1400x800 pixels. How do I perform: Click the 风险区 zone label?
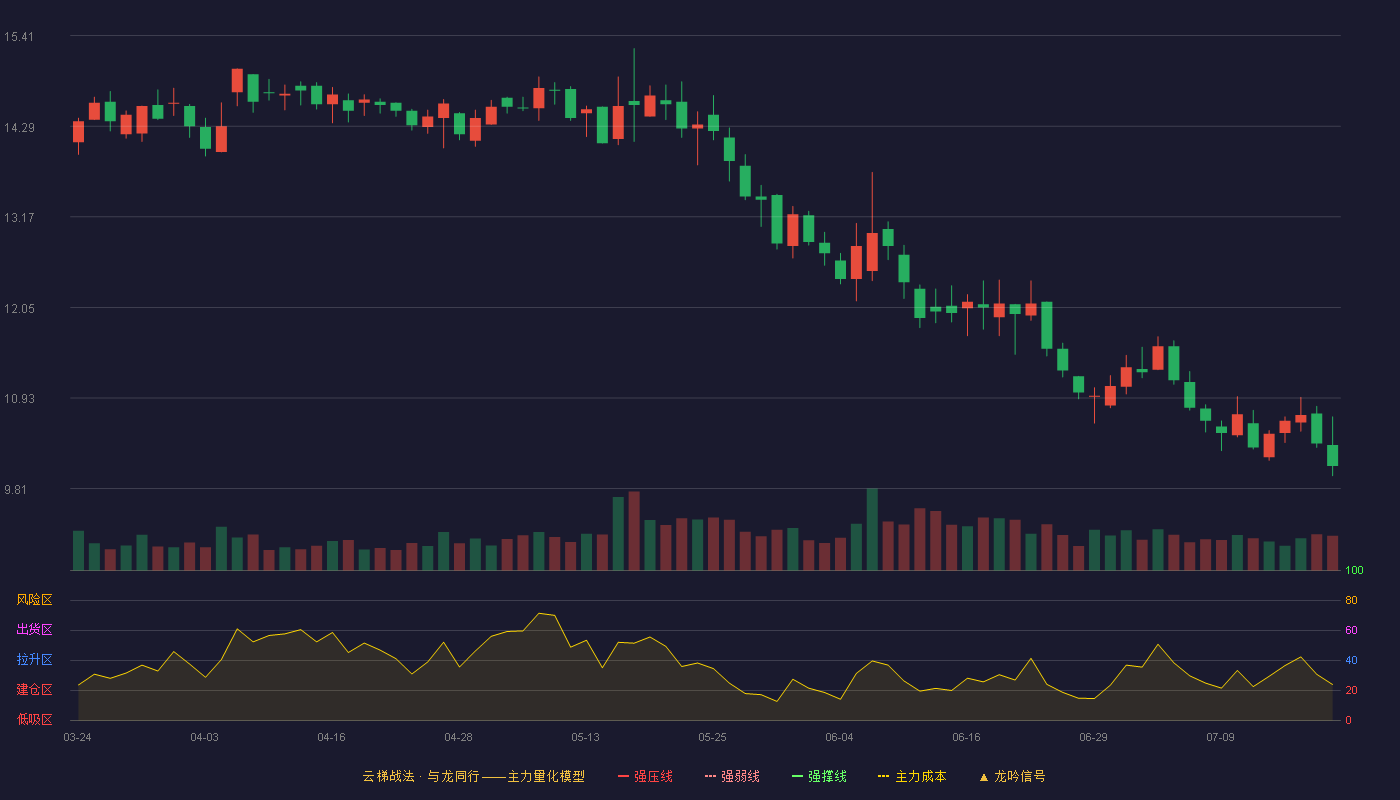[x=35, y=600]
